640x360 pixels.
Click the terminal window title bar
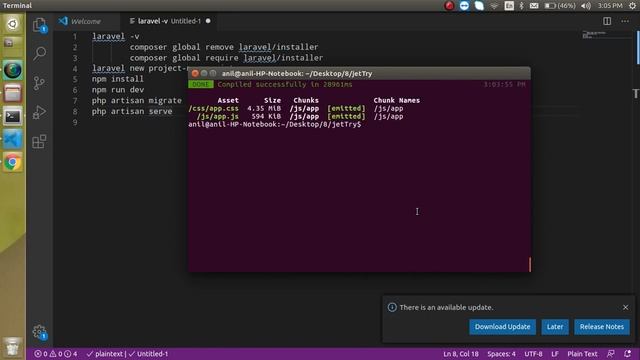tap(359, 73)
